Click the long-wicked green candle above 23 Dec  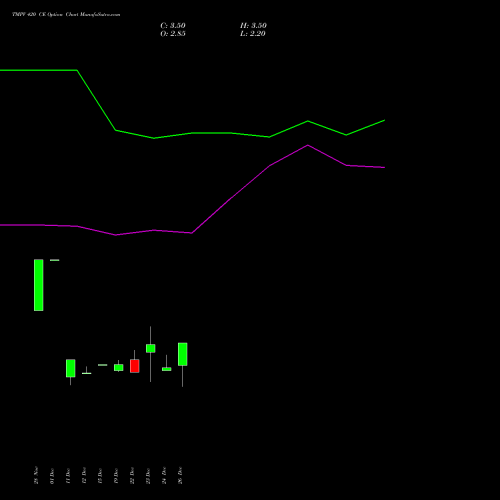pyautogui.click(x=151, y=348)
